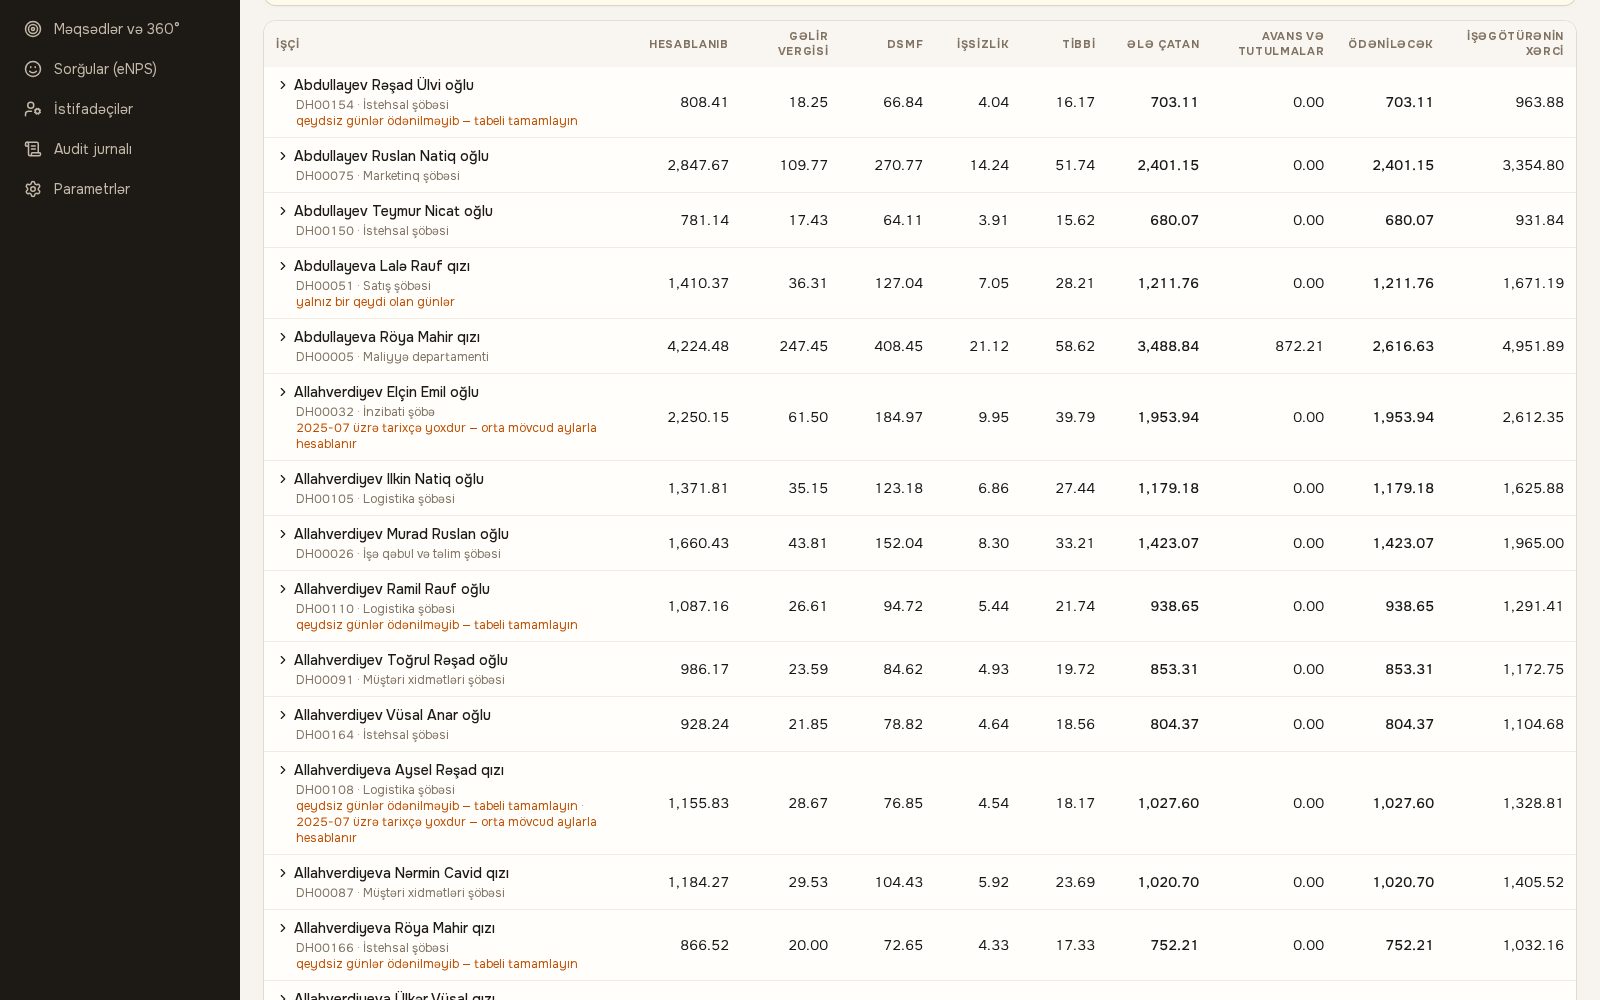The image size is (1600, 1000).
Task: Expand the Abdullayev Ruslan Natiq oğlu row
Action: (x=283, y=156)
